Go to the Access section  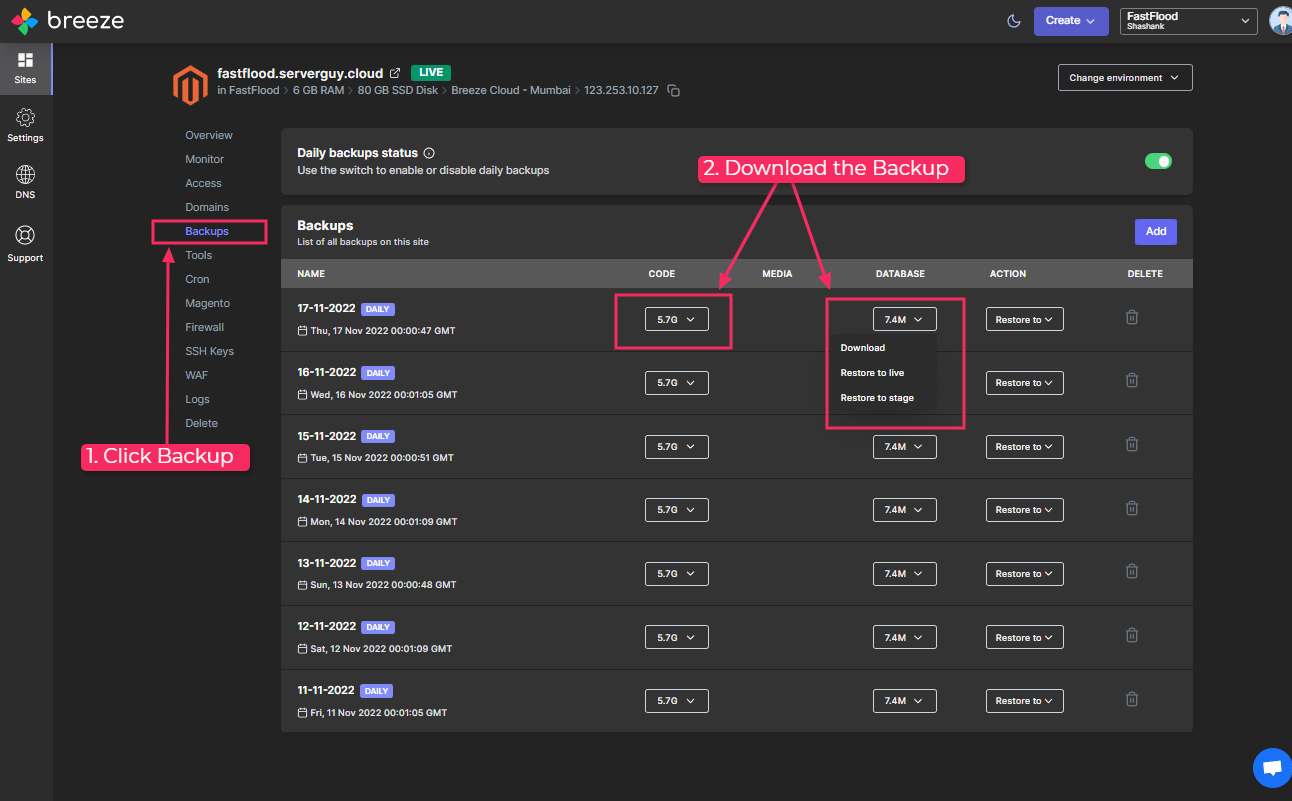tap(203, 183)
